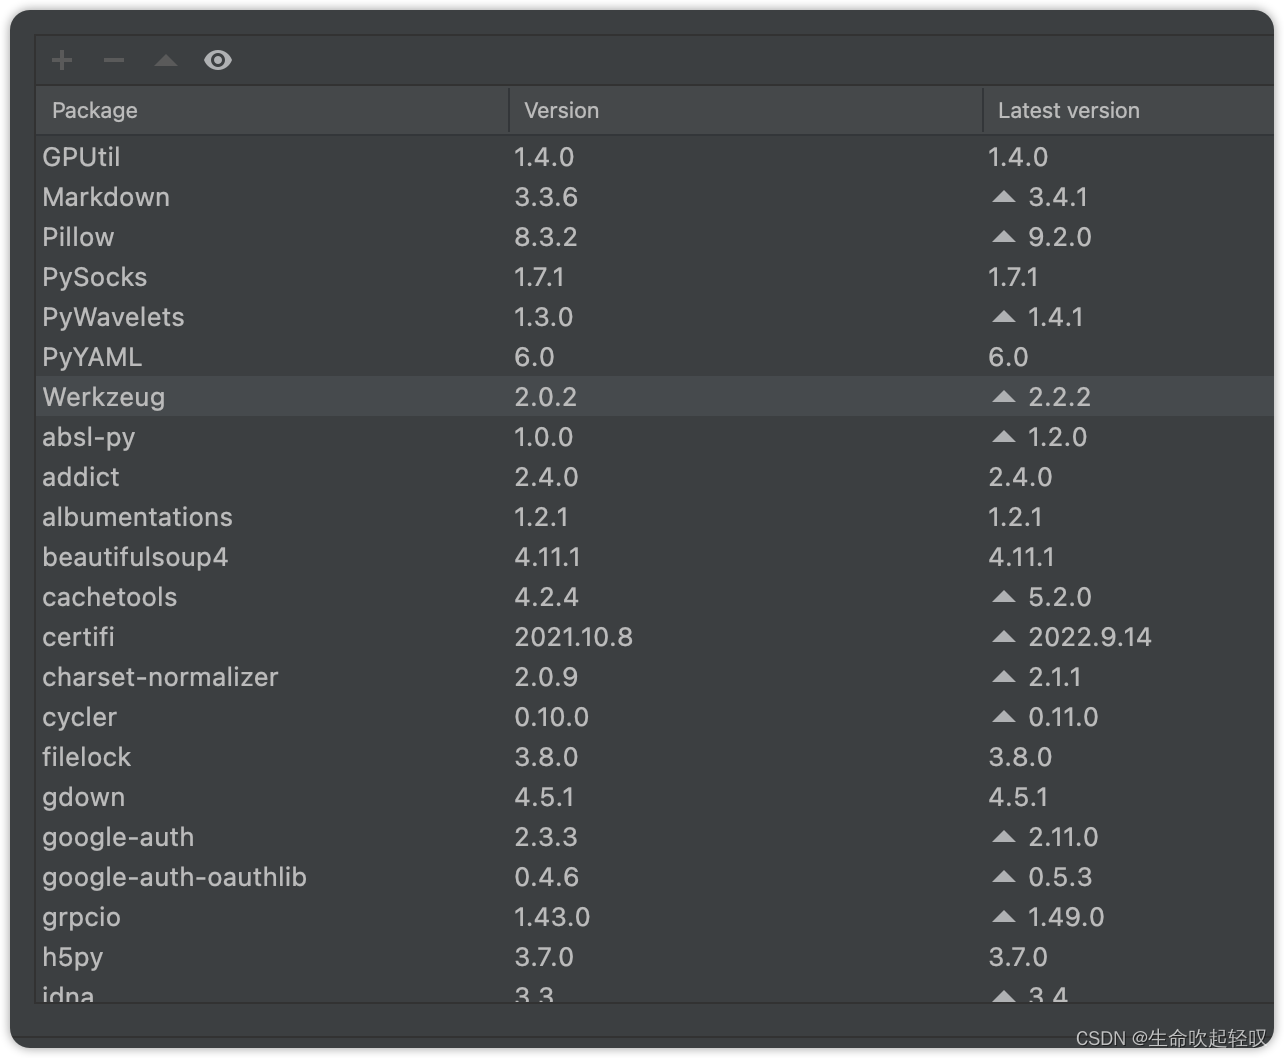
Task: Toggle the eye icon to show early releases
Action: click(218, 60)
